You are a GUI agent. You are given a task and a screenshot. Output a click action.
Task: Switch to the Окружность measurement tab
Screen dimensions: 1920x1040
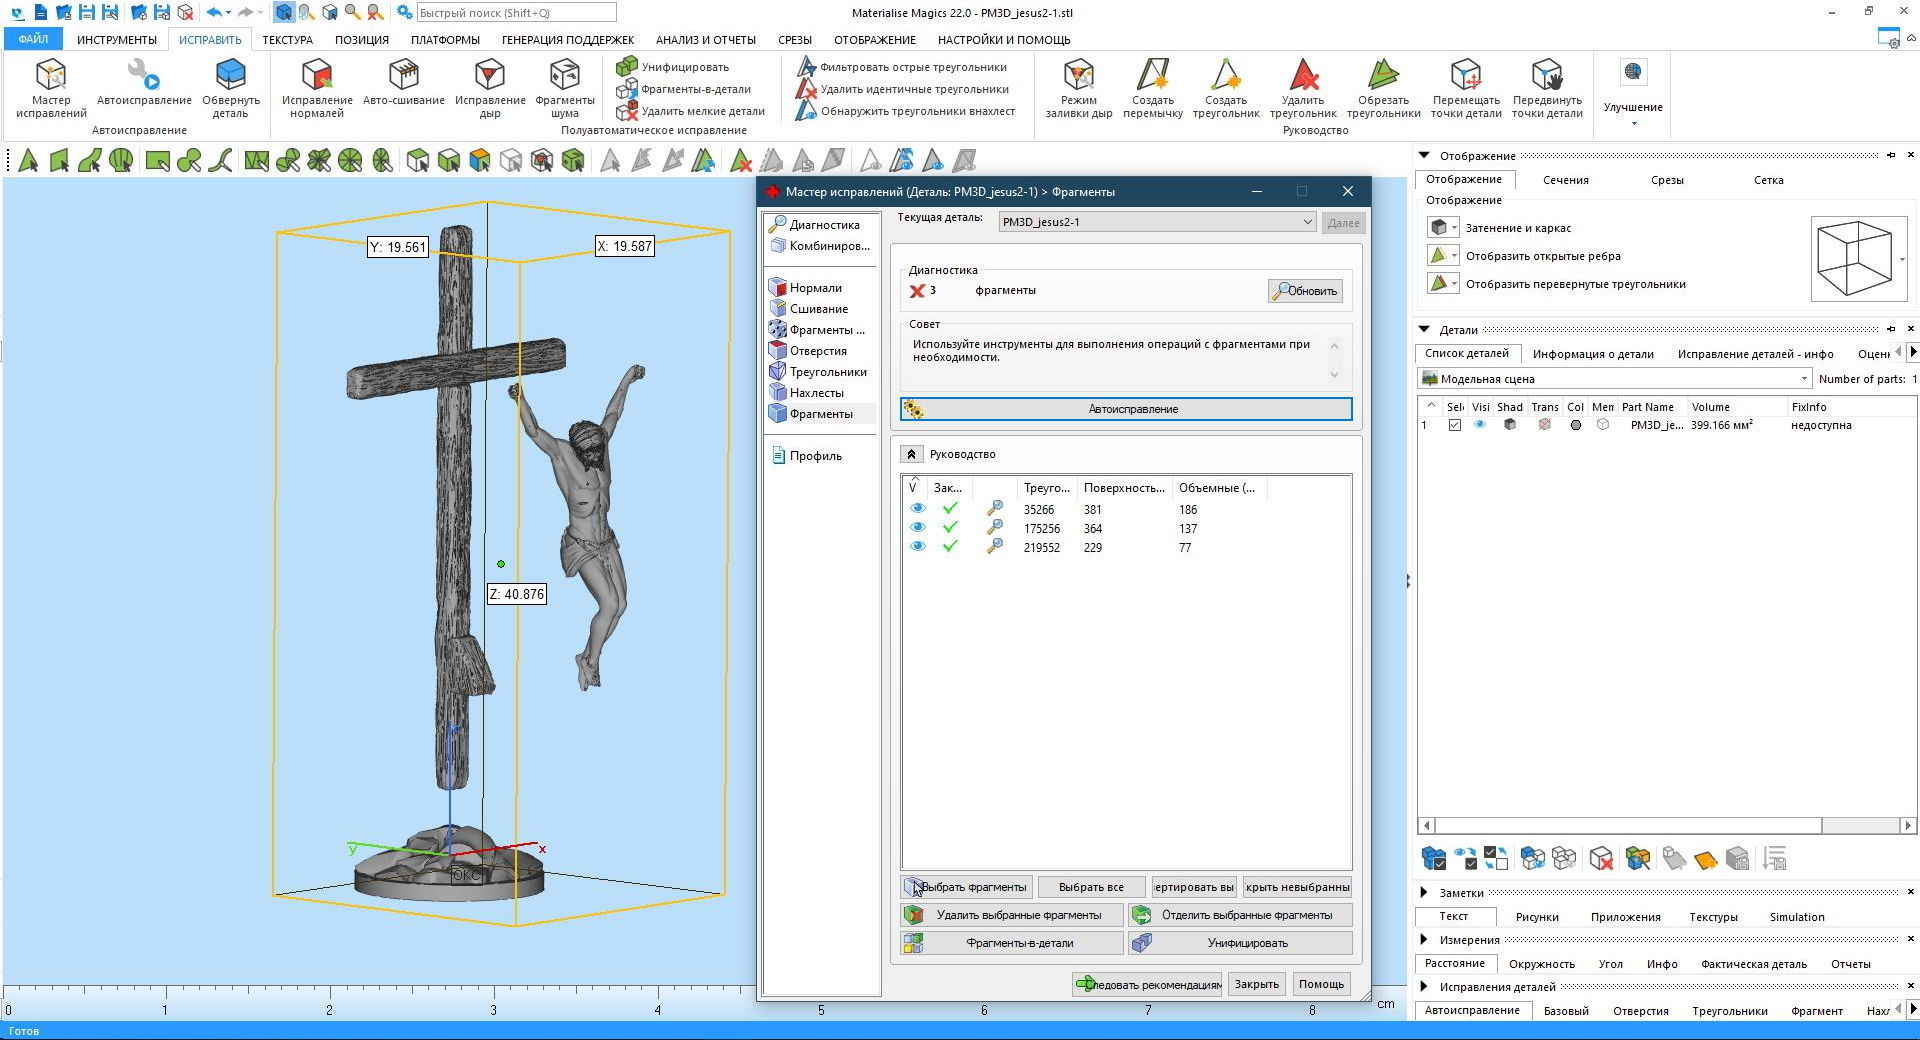[x=1541, y=964]
